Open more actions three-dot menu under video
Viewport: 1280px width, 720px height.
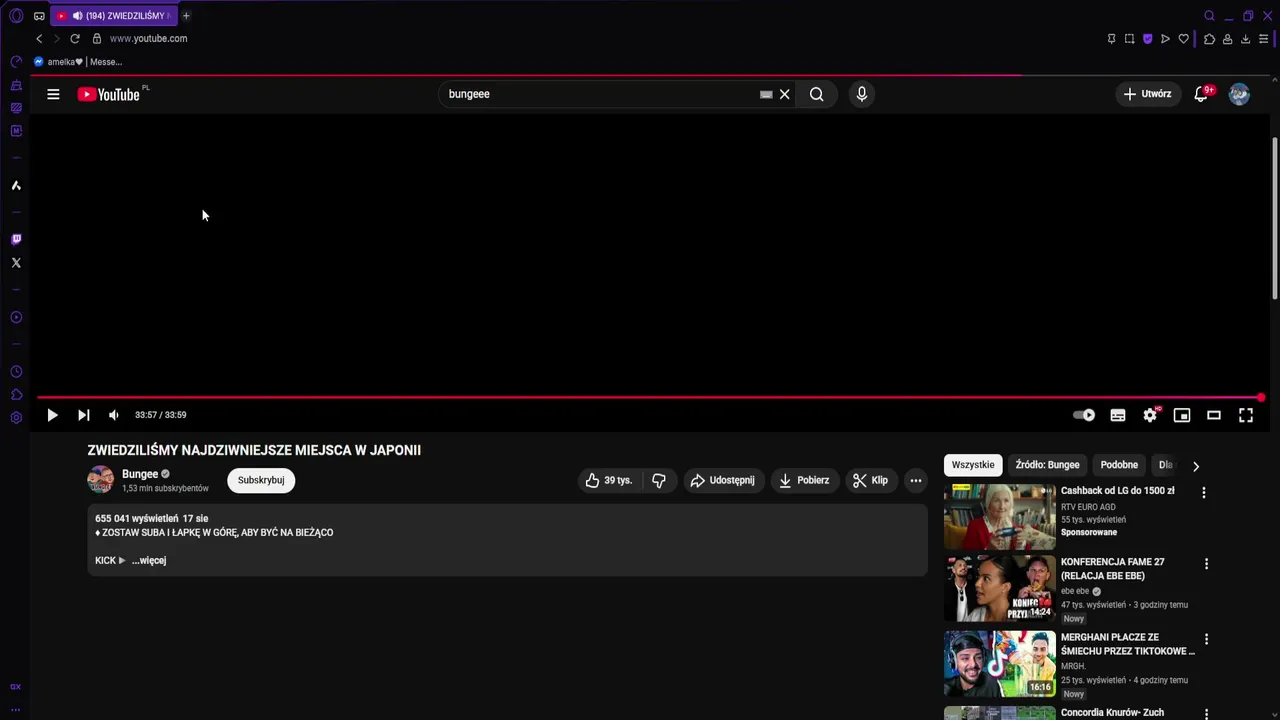coord(916,480)
